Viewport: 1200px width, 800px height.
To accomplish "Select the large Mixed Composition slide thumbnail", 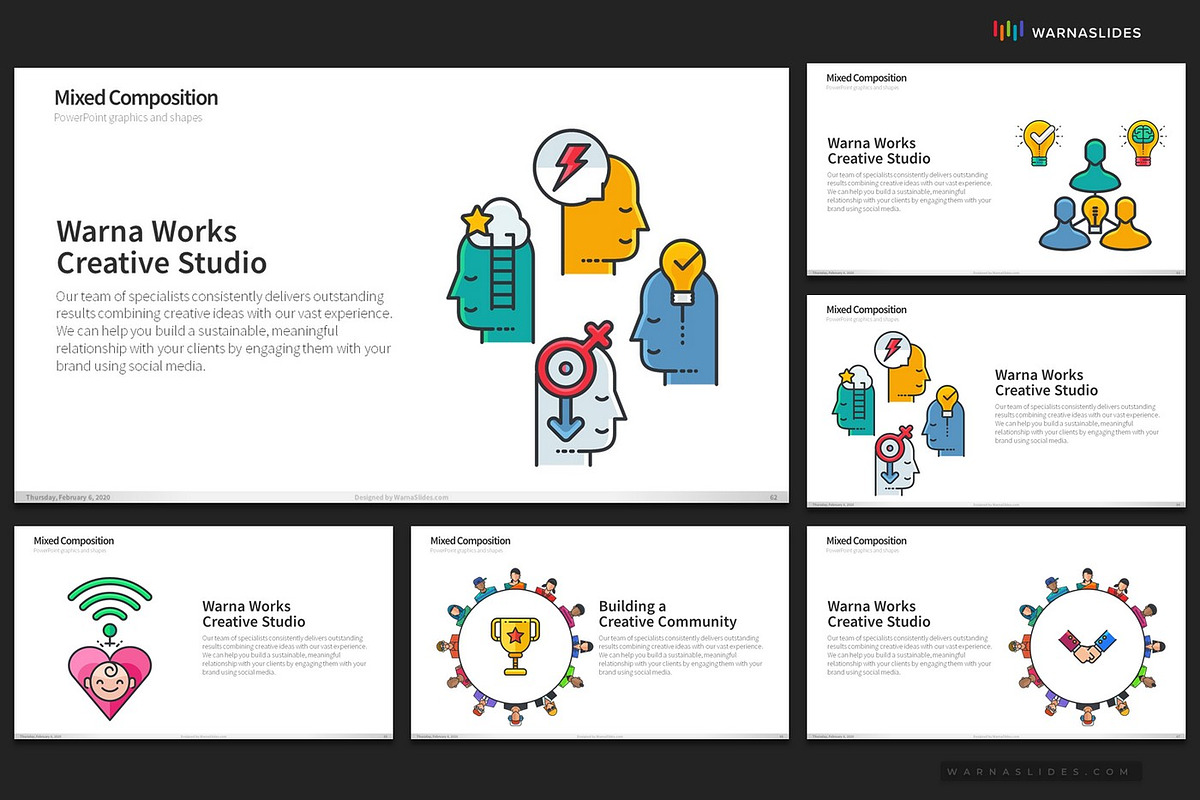I will 401,285.
